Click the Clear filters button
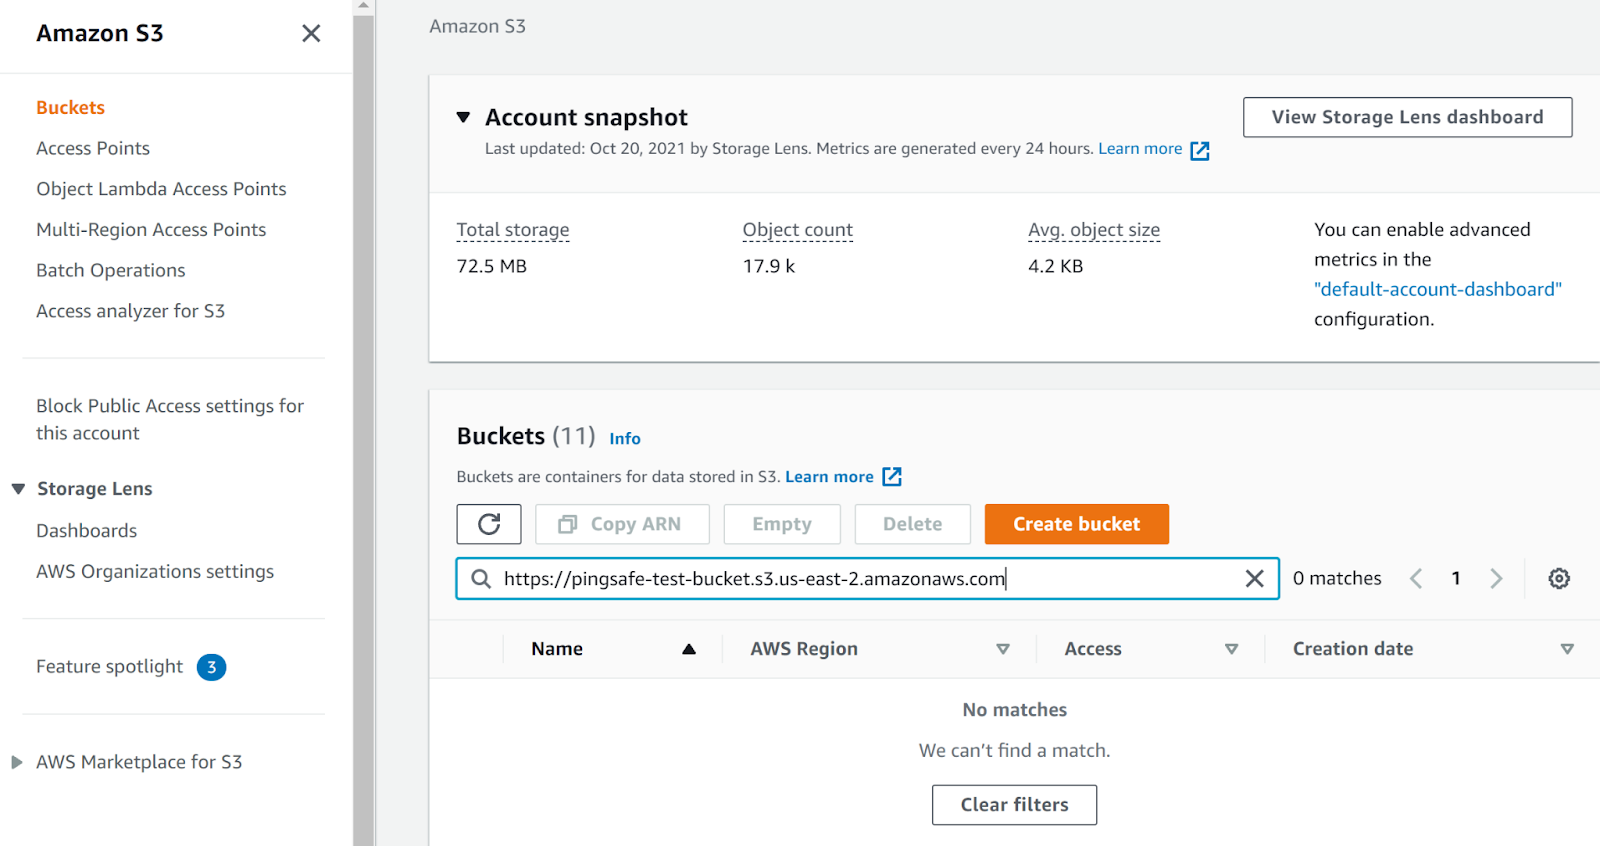Screen dimensions: 1600x846 pos(1014,805)
